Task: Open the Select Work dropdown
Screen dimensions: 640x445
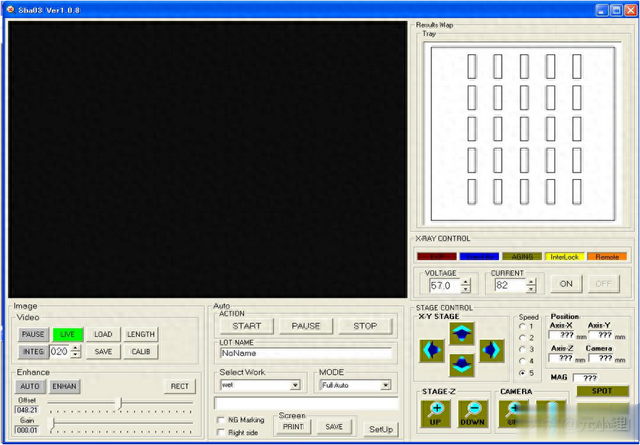Action: (295, 385)
